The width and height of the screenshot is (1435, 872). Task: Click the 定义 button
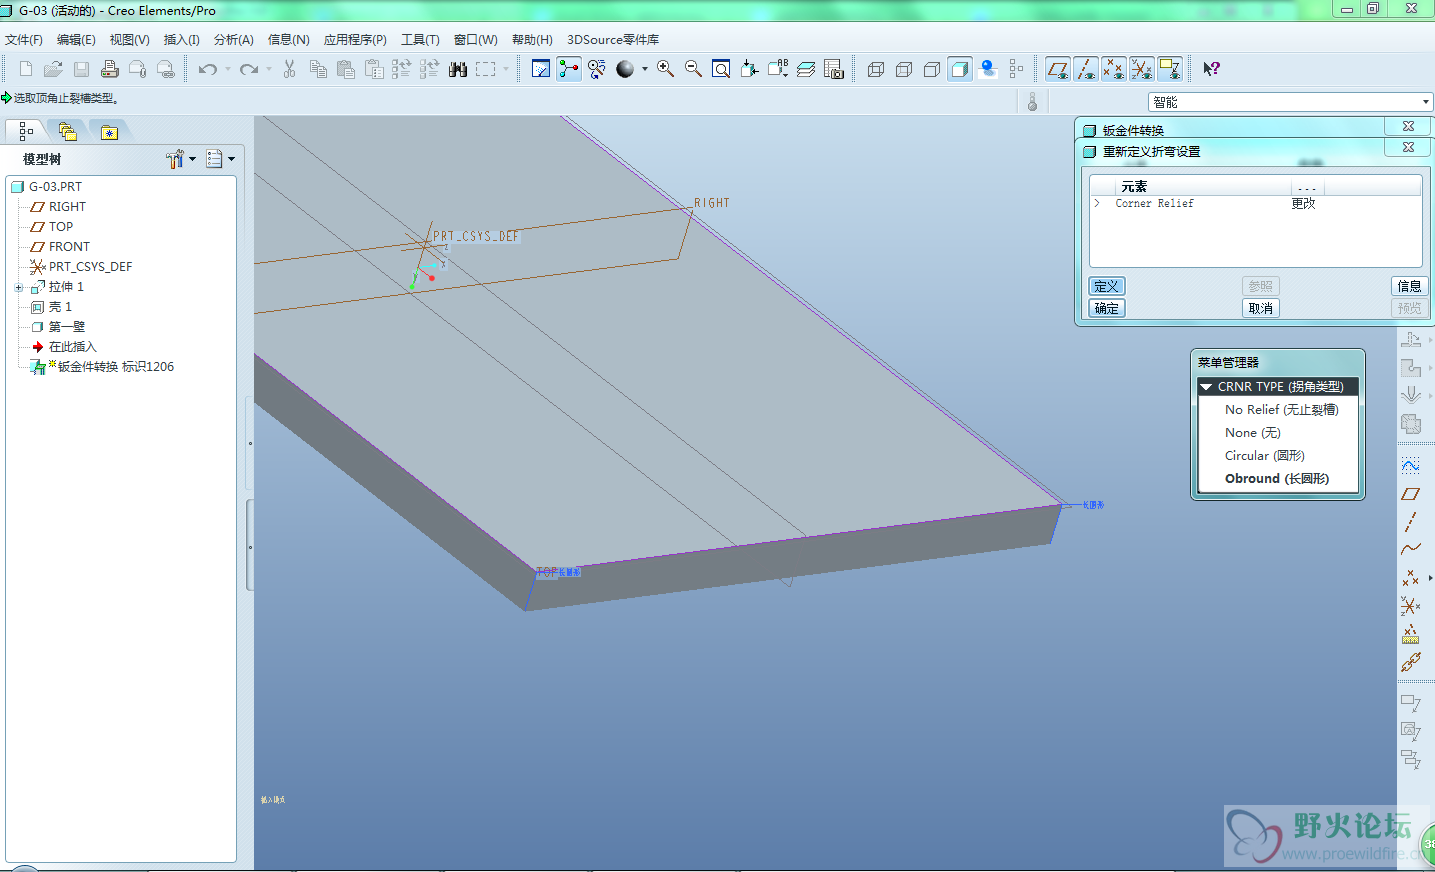pyautogui.click(x=1107, y=286)
